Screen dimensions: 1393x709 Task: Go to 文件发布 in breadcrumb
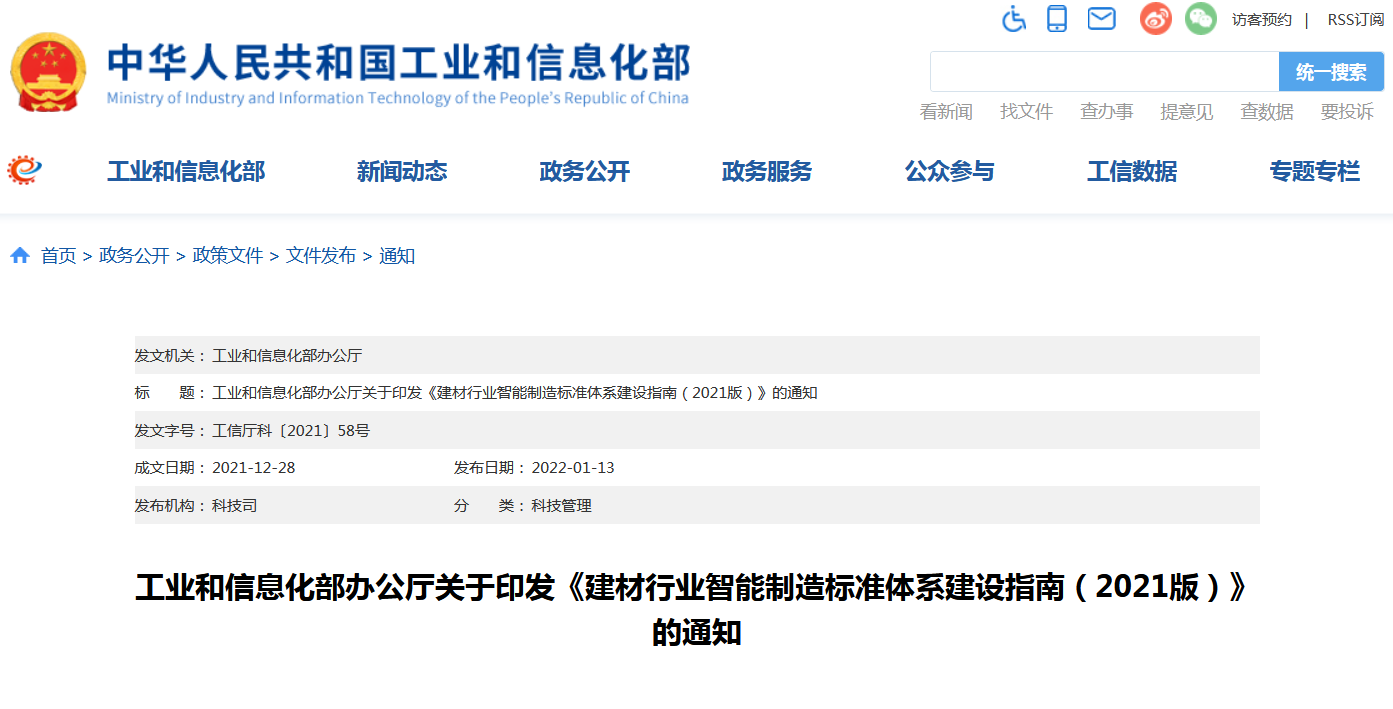tap(321, 256)
